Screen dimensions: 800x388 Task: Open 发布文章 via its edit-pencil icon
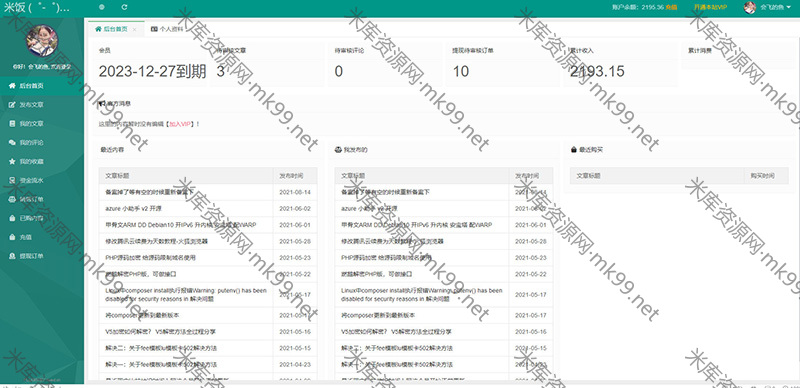coord(12,105)
